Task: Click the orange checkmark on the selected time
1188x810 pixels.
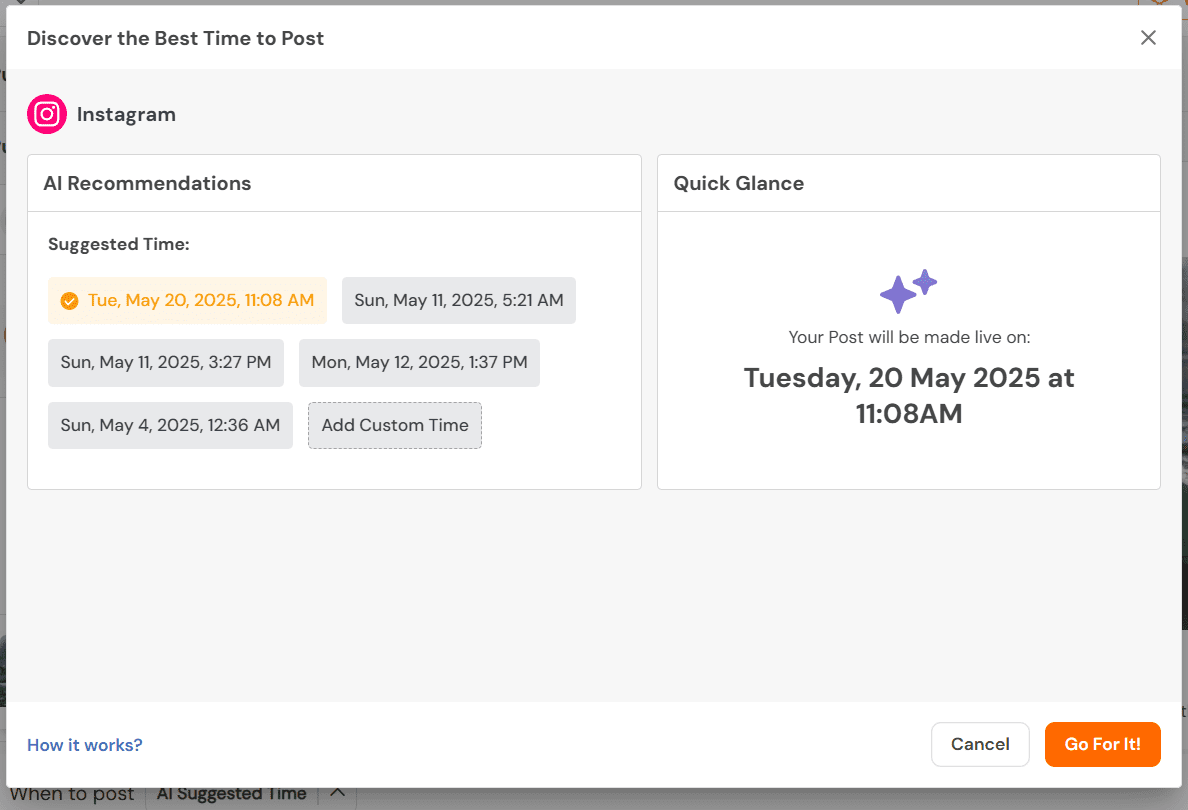Action: tap(69, 300)
